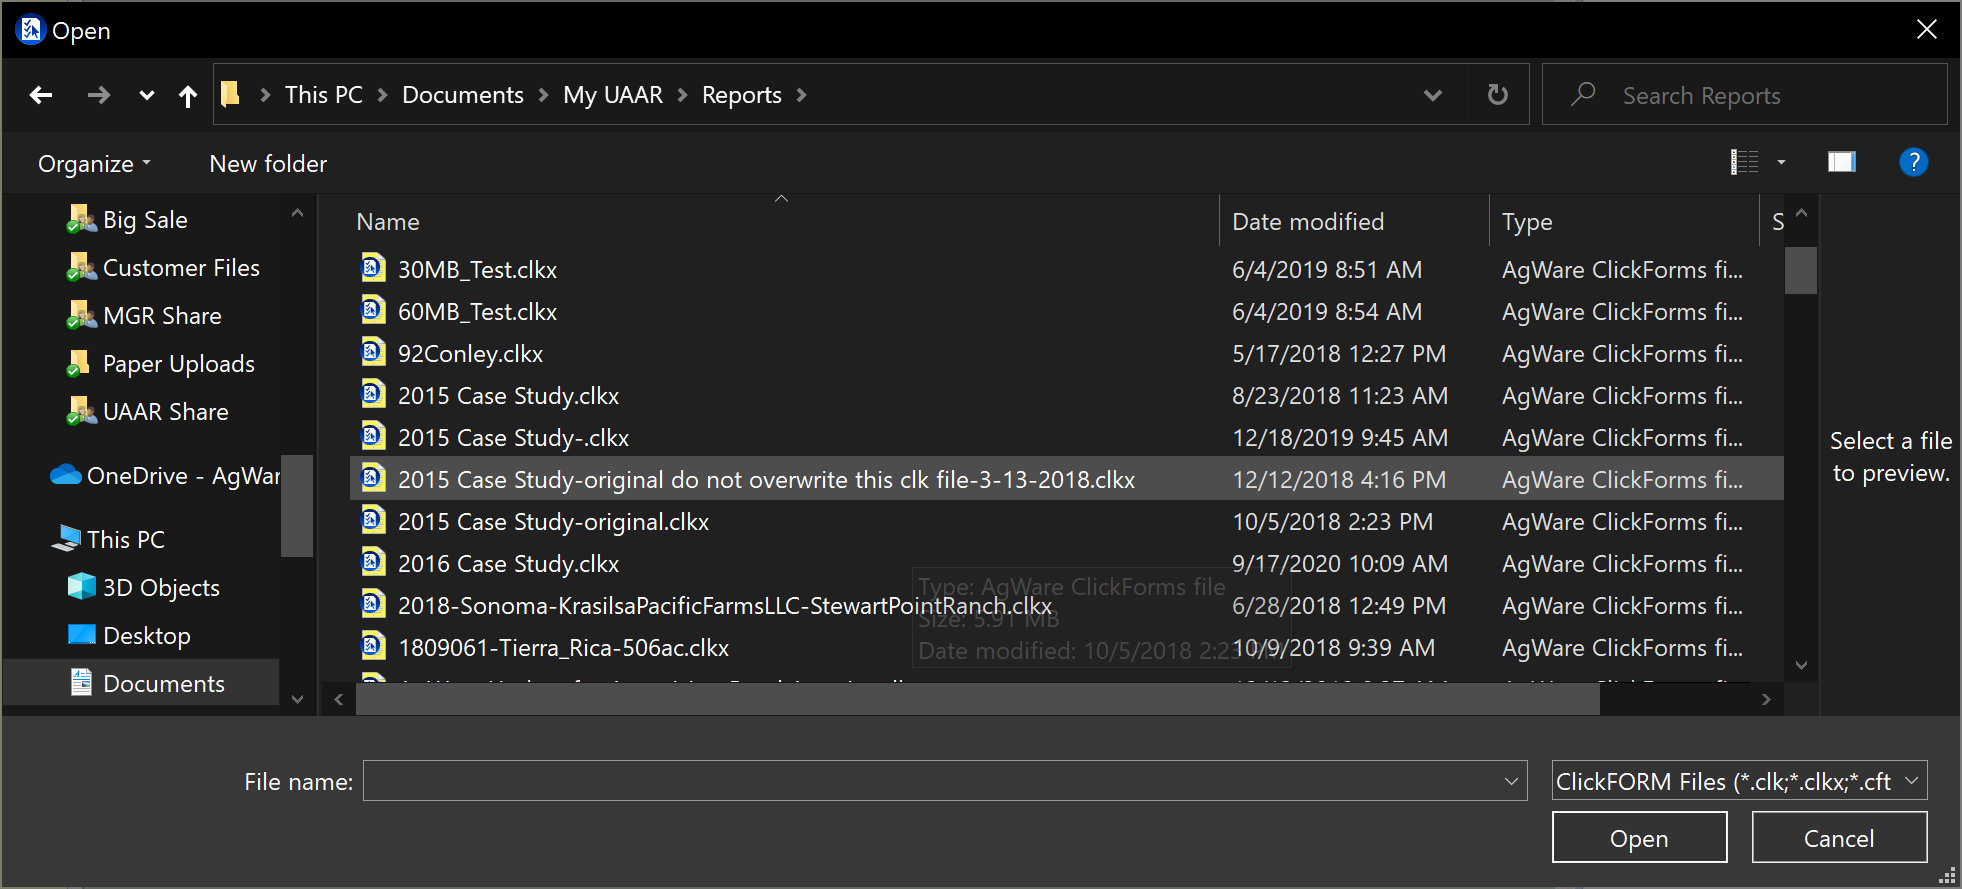Select Documents in the navigation tree
This screenshot has width=1962, height=889.
[163, 683]
